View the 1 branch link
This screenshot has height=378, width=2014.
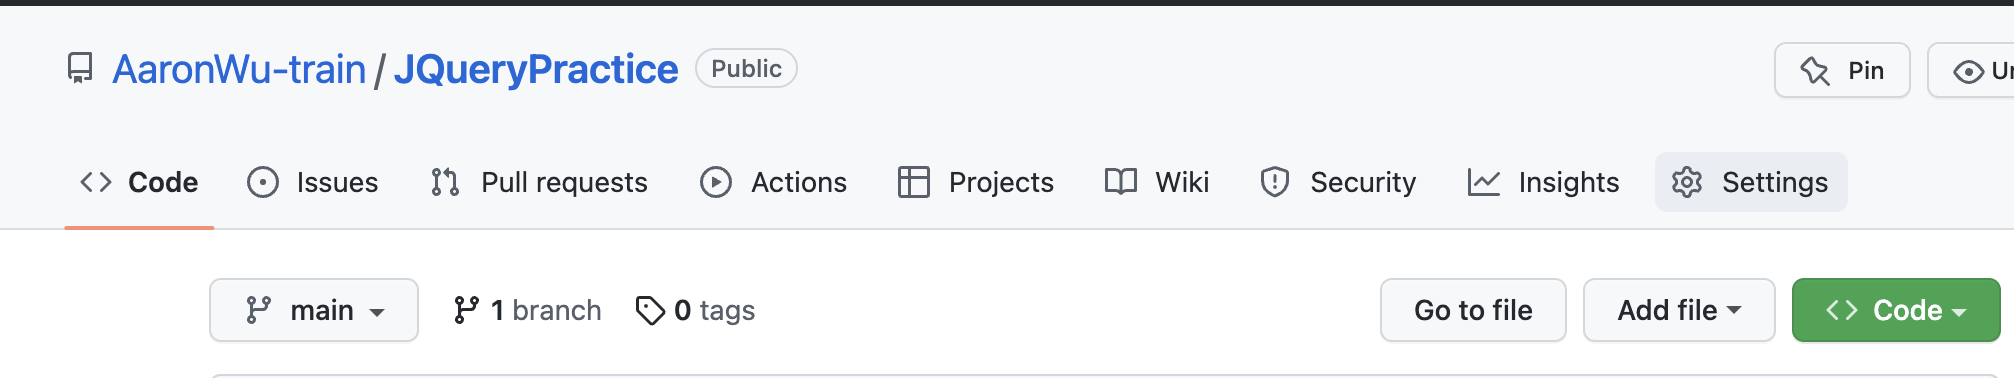tap(527, 310)
